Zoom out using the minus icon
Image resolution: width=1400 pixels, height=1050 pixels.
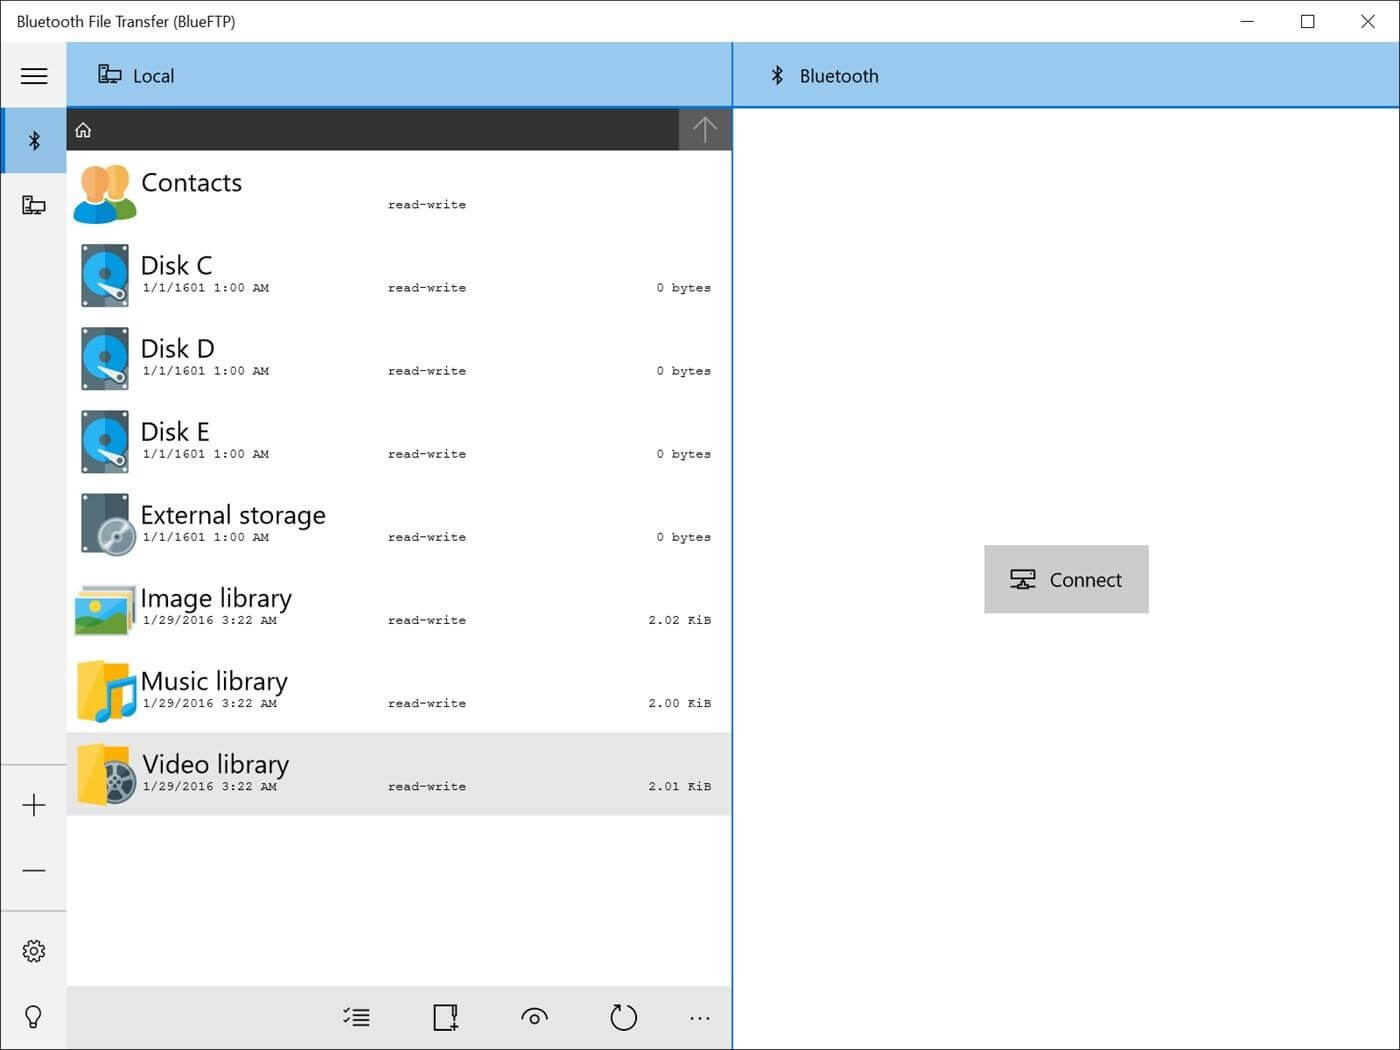coord(34,870)
